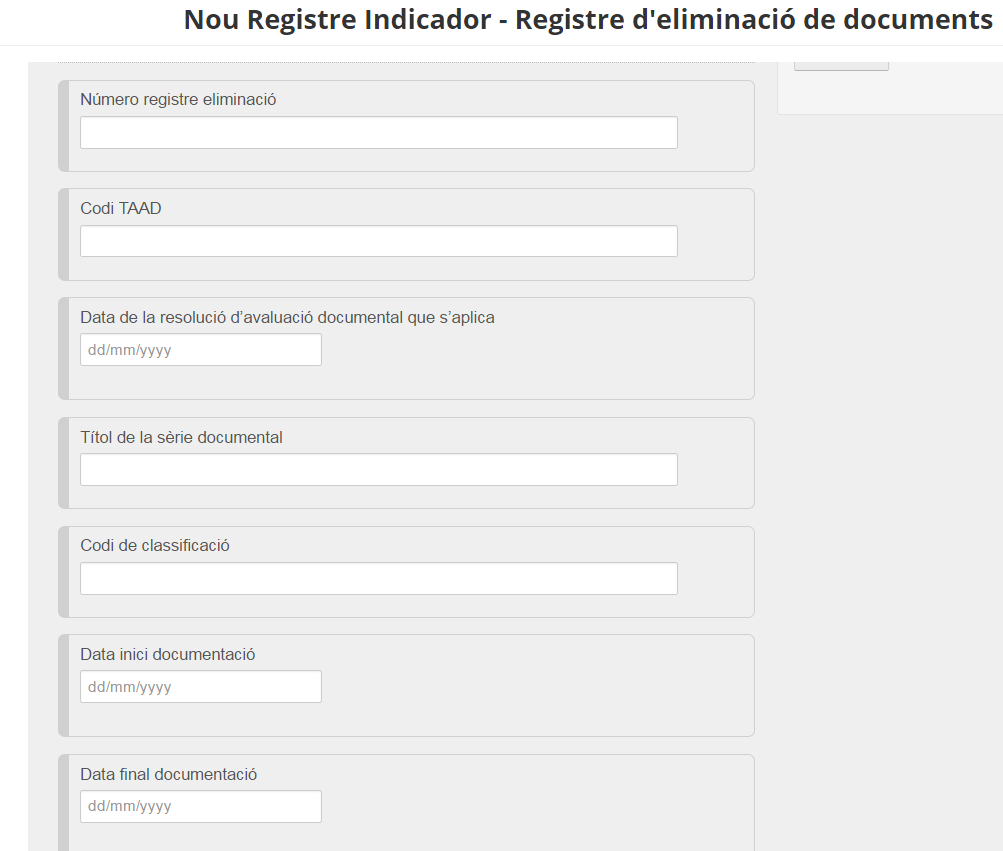The width and height of the screenshot is (1003, 851).
Task: Focus the Codi TAAD input box
Action: (x=378, y=241)
